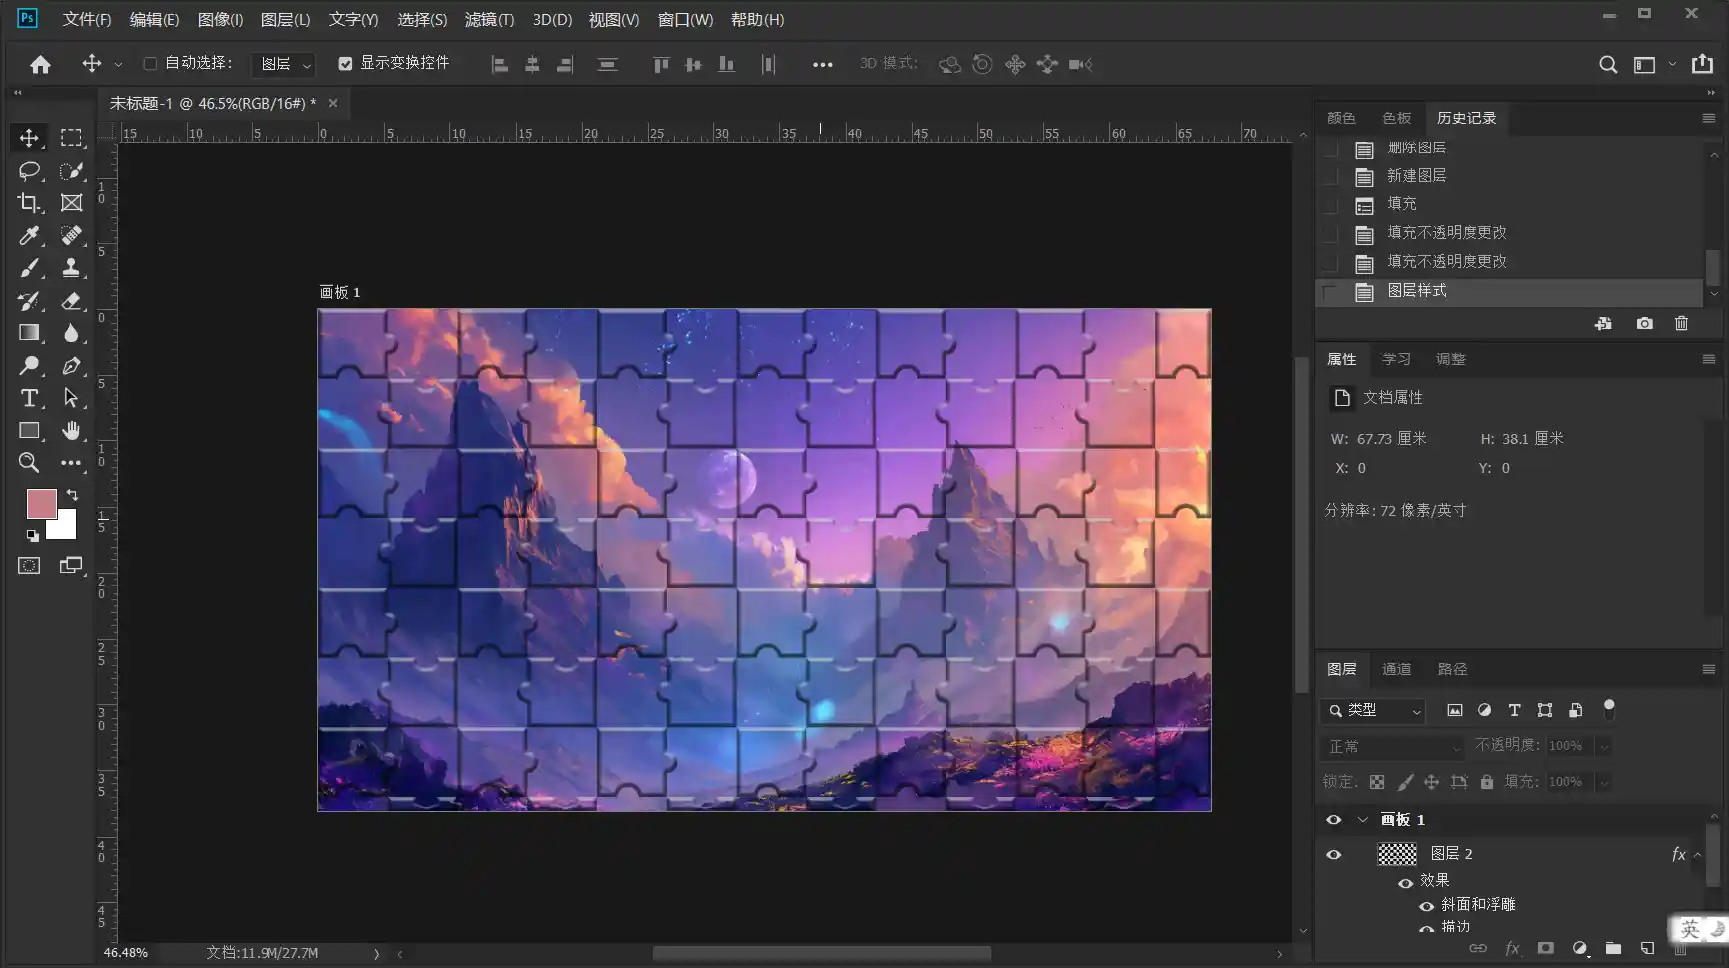Select the Eraser tool
Image resolution: width=1729 pixels, height=968 pixels.
click(x=71, y=301)
